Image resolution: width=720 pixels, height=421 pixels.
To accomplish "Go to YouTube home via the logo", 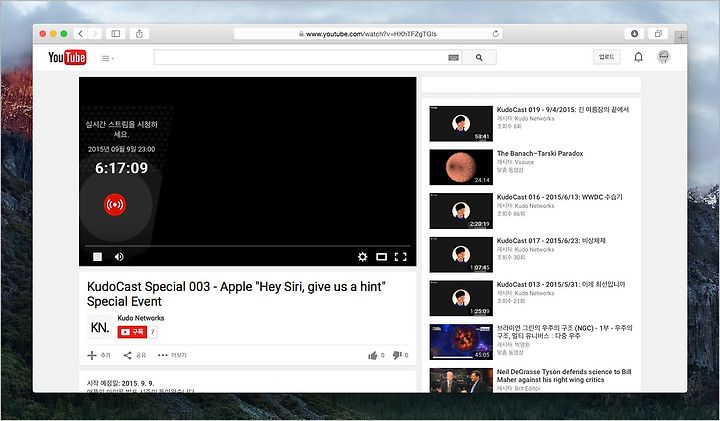I will [x=67, y=57].
